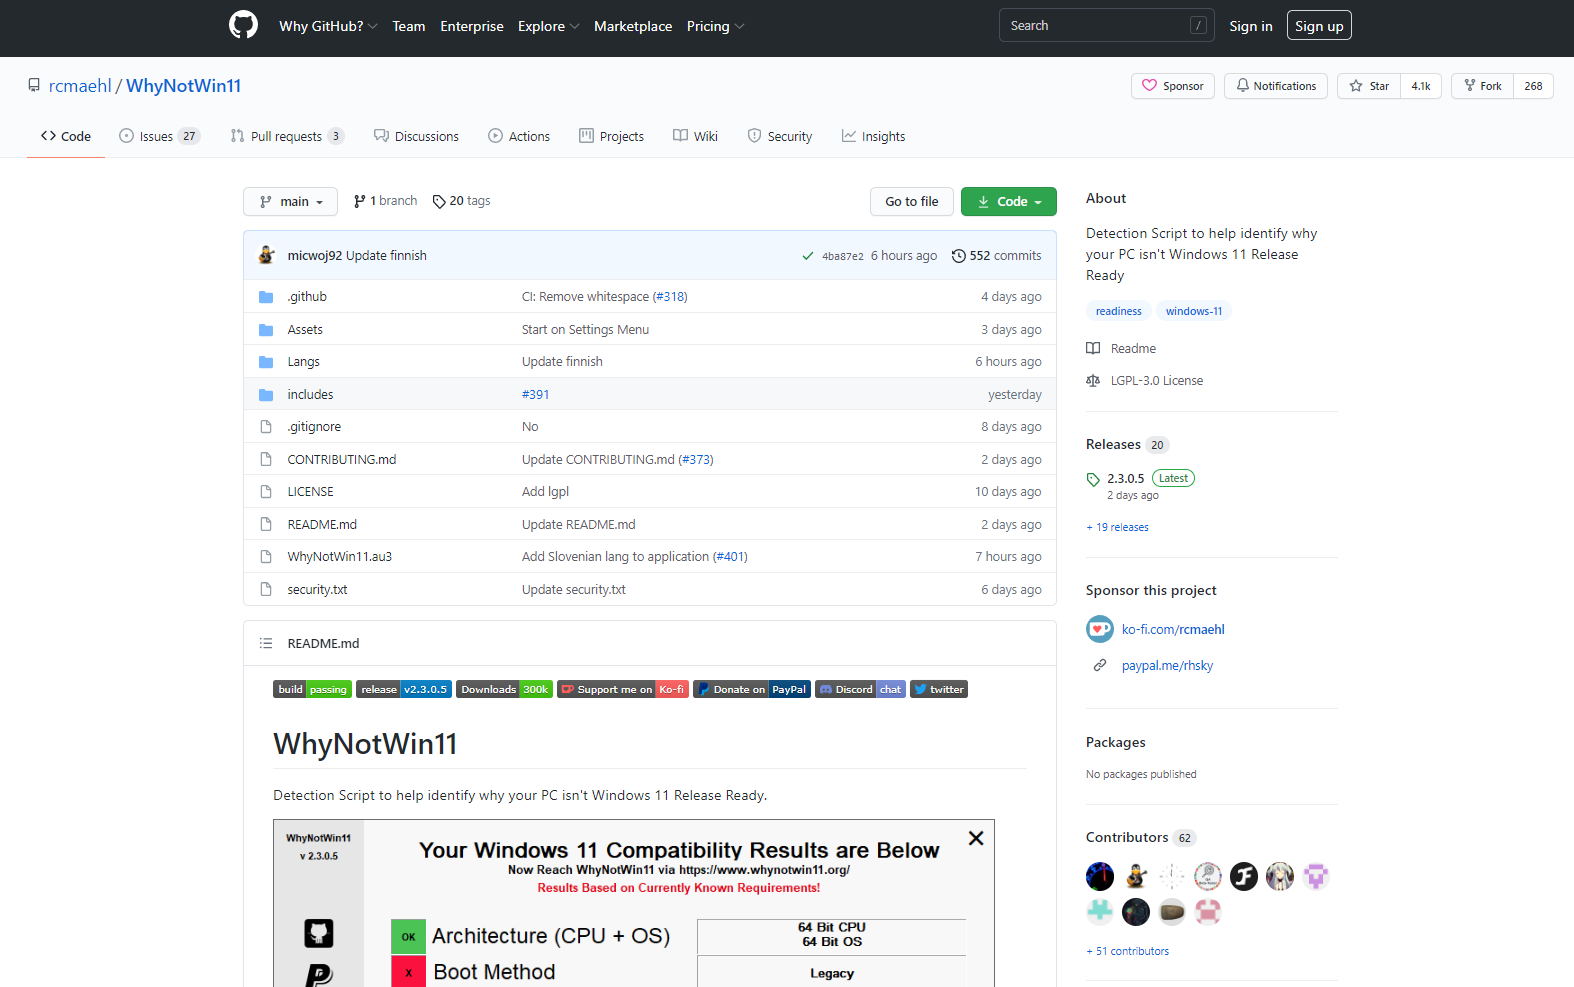Click the file icon for LICENSE
This screenshot has height=987, width=1574.
[x=266, y=492]
